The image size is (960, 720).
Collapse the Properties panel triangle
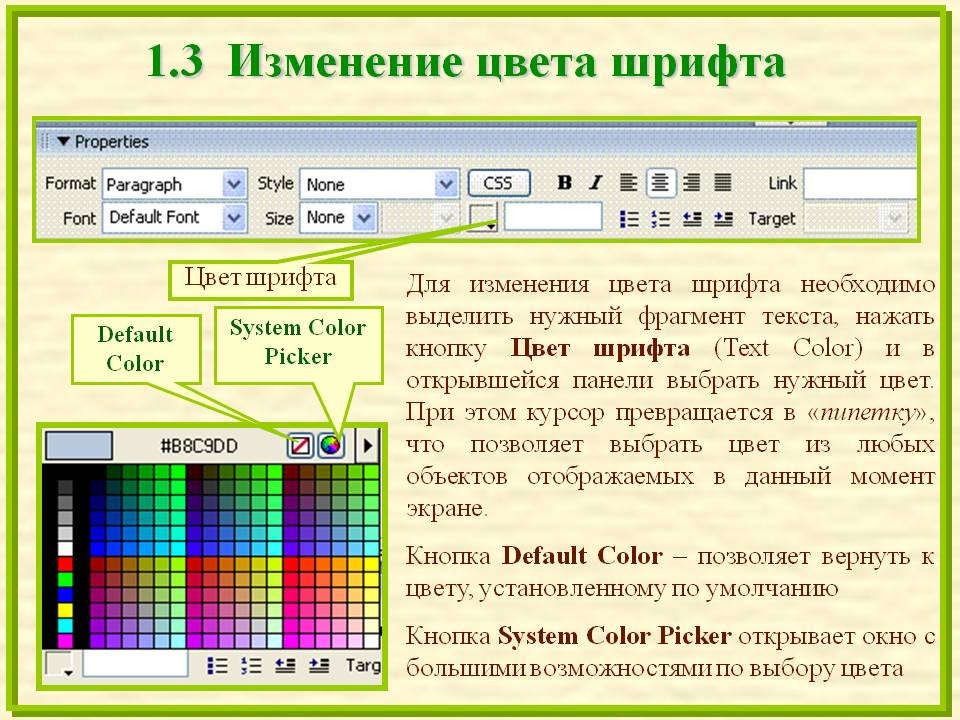pyautogui.click(x=63, y=141)
